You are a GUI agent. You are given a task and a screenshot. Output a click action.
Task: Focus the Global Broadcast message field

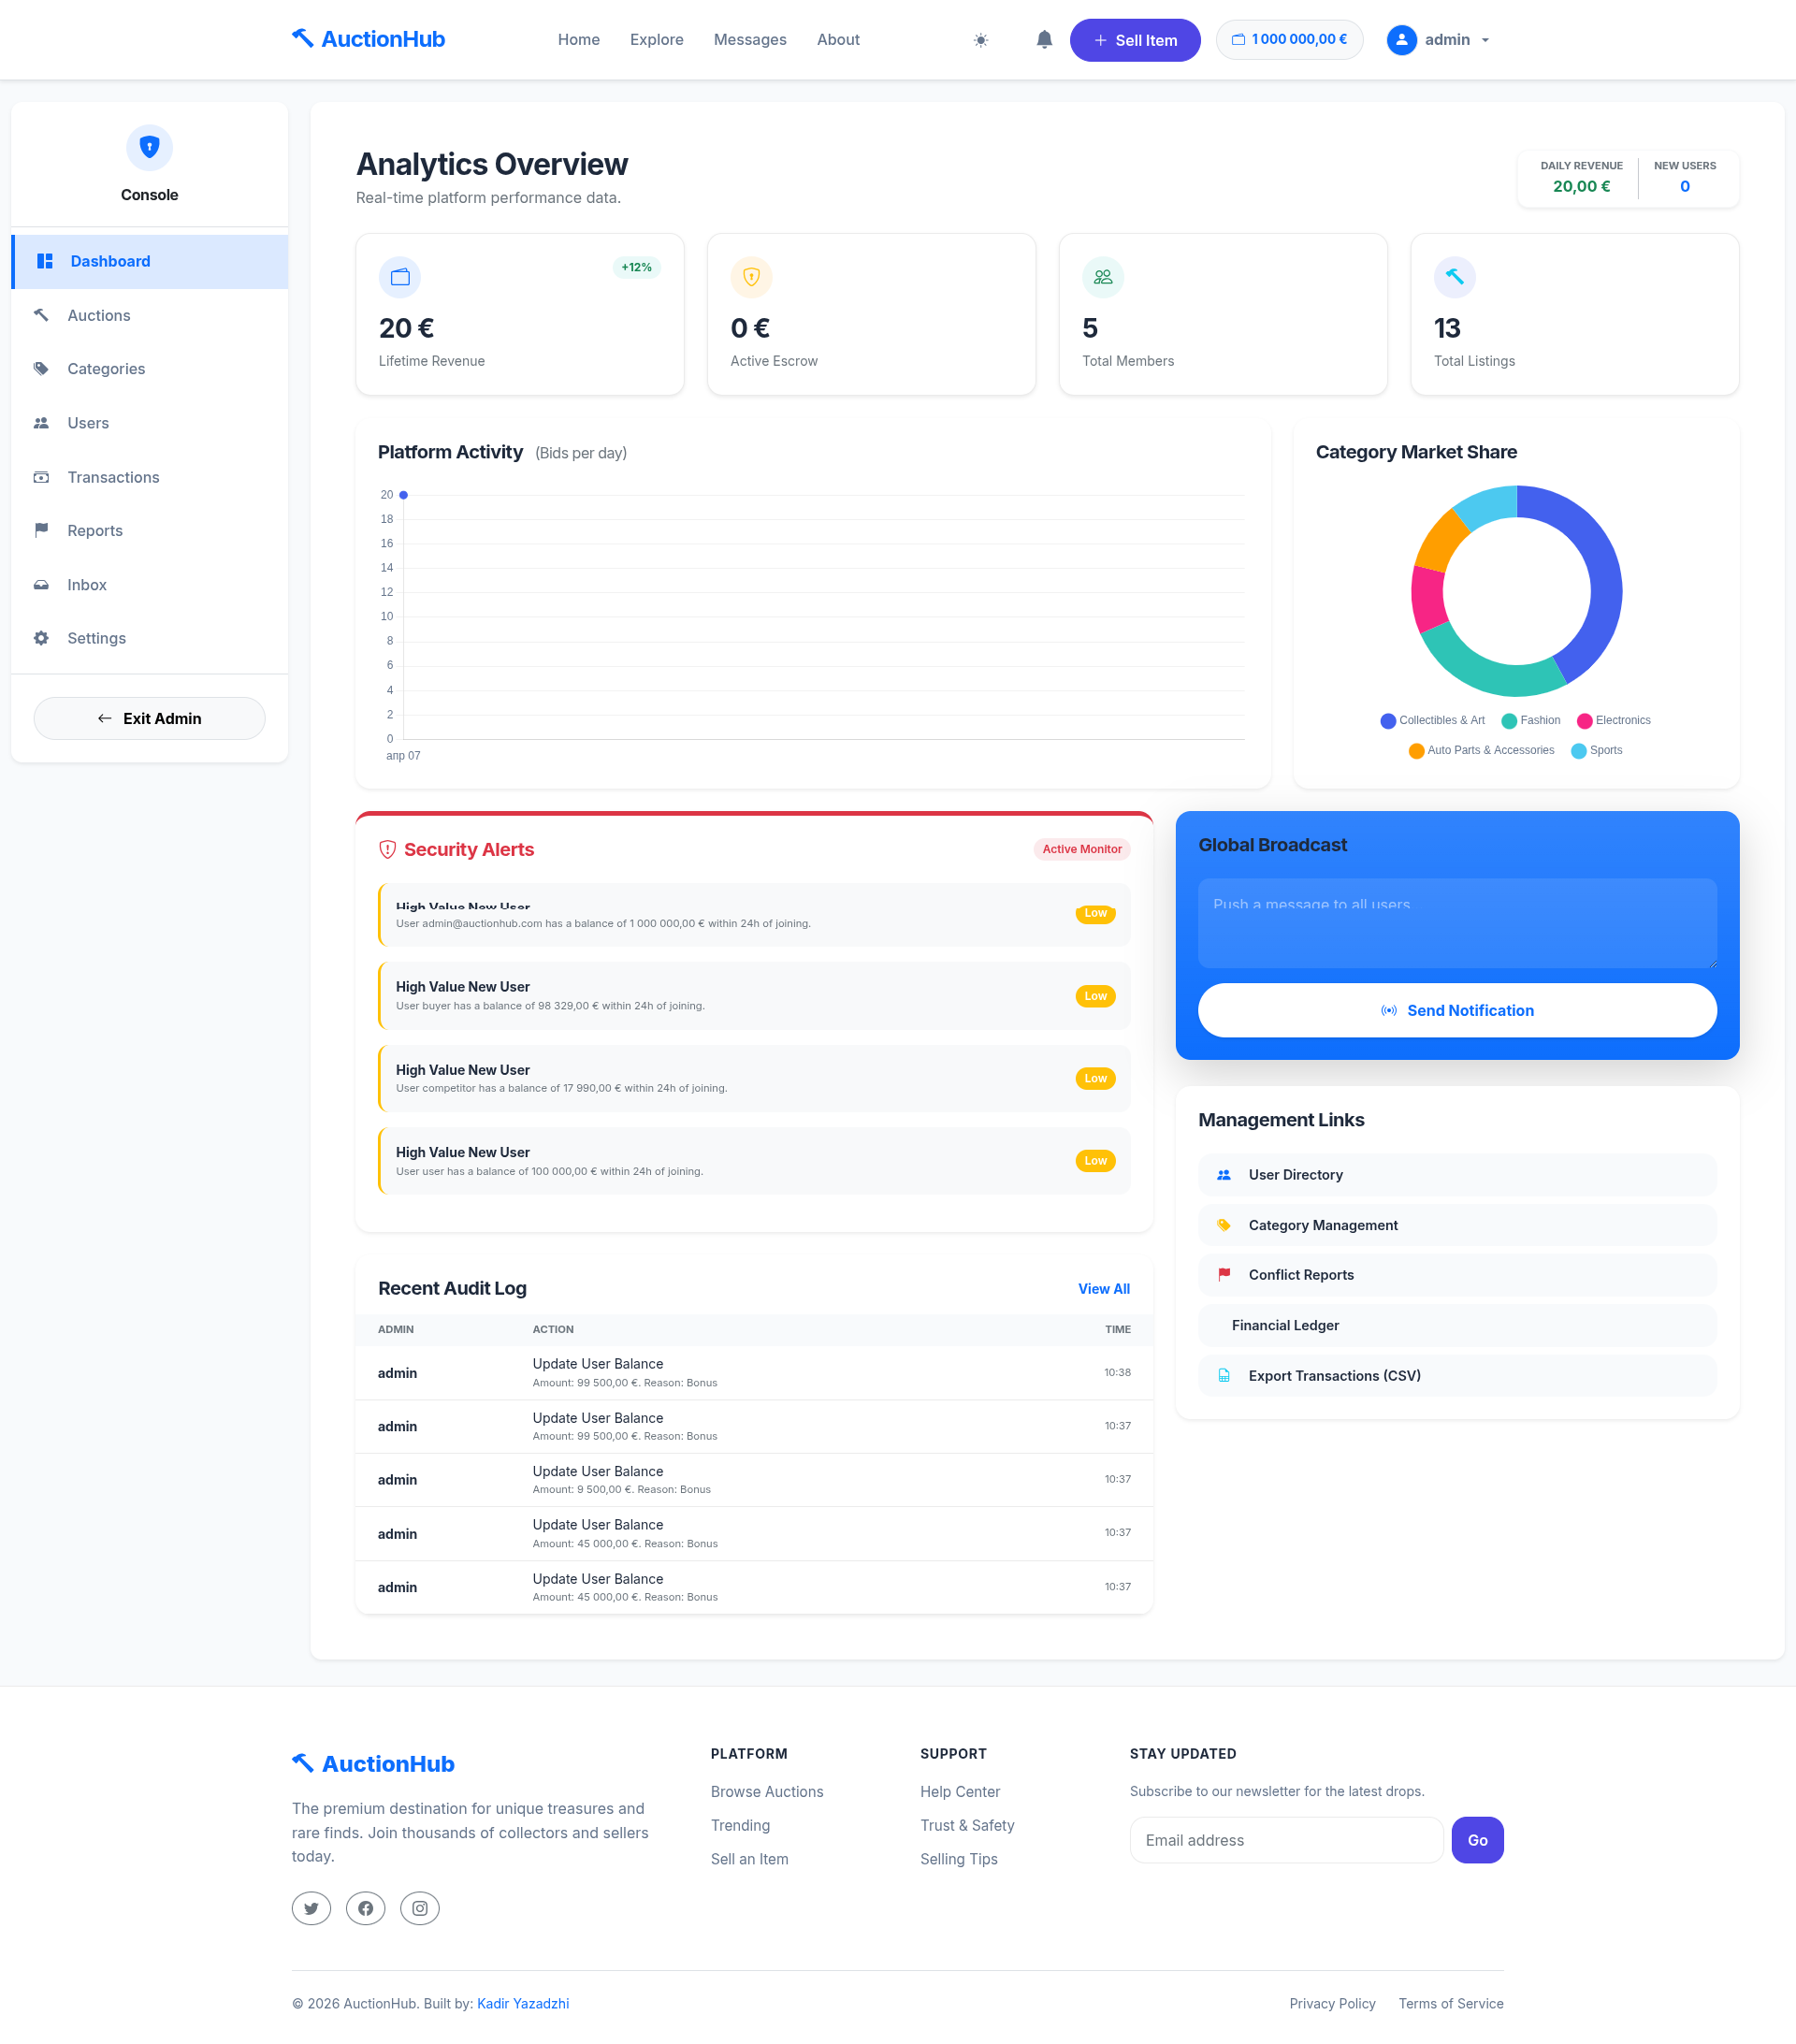click(x=1457, y=923)
